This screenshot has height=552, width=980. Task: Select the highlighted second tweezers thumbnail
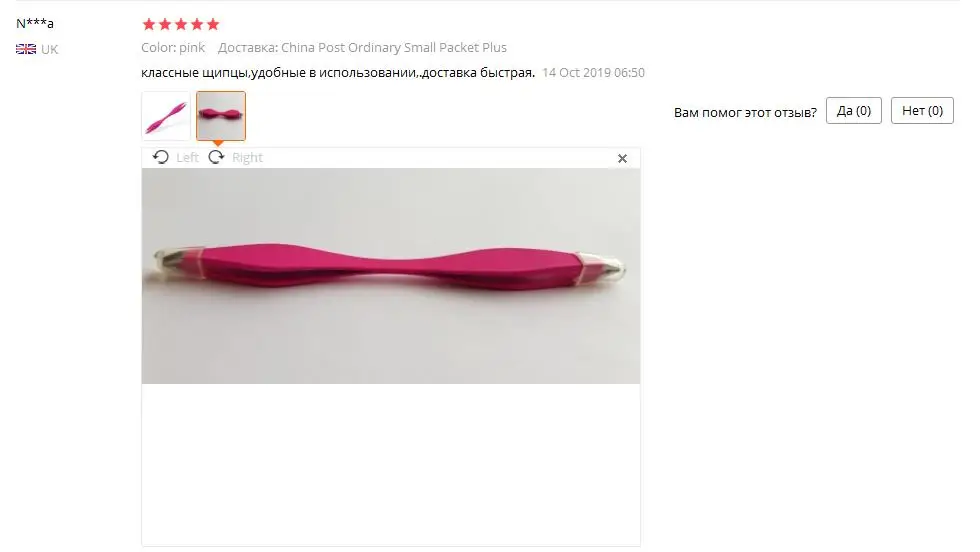[221, 116]
